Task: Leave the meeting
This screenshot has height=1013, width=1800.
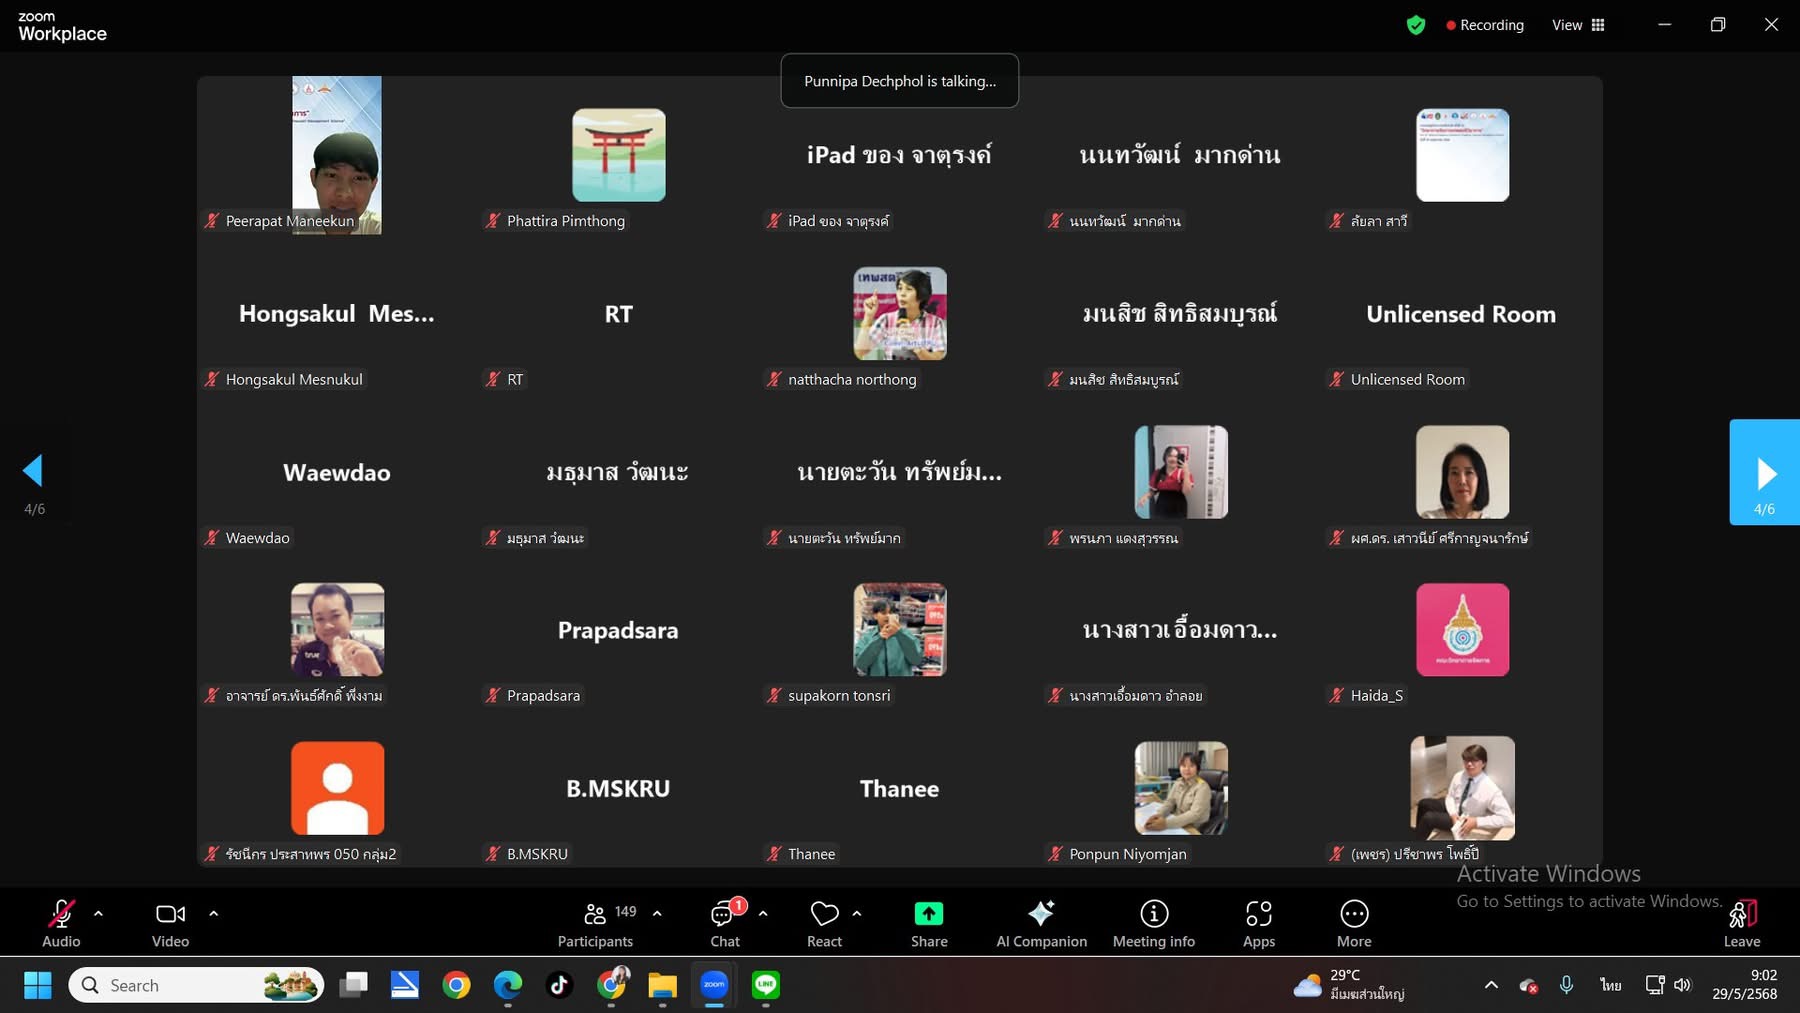Action: [1741, 924]
